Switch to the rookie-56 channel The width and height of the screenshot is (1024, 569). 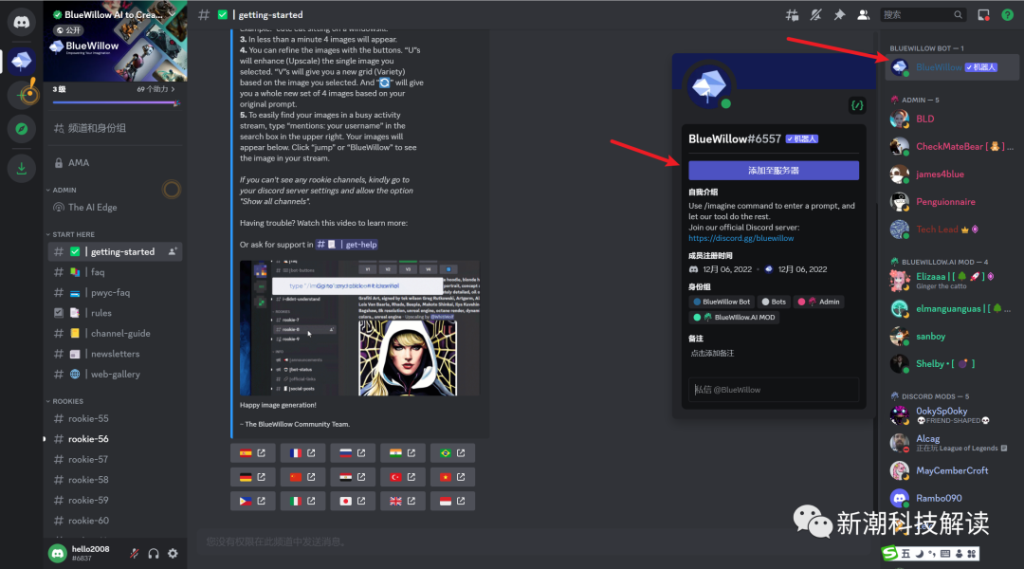pyautogui.click(x=88, y=439)
